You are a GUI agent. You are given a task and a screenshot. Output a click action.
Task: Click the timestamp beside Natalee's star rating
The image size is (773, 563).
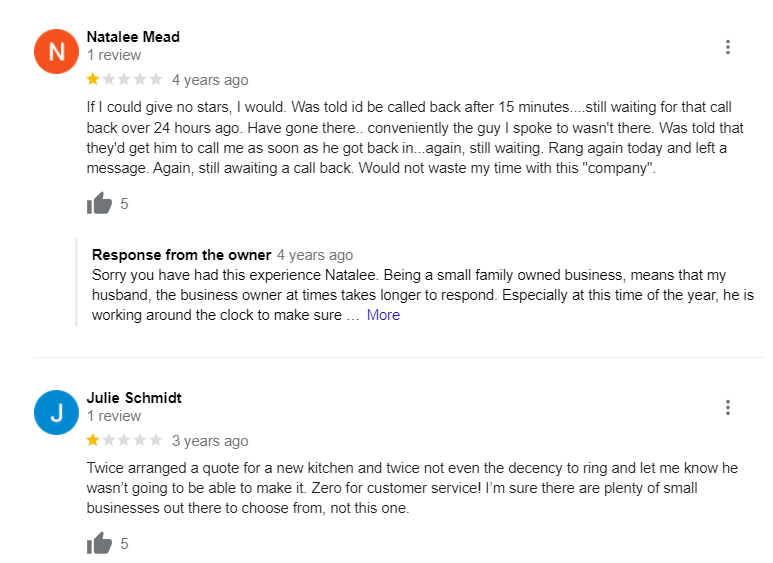pos(210,80)
